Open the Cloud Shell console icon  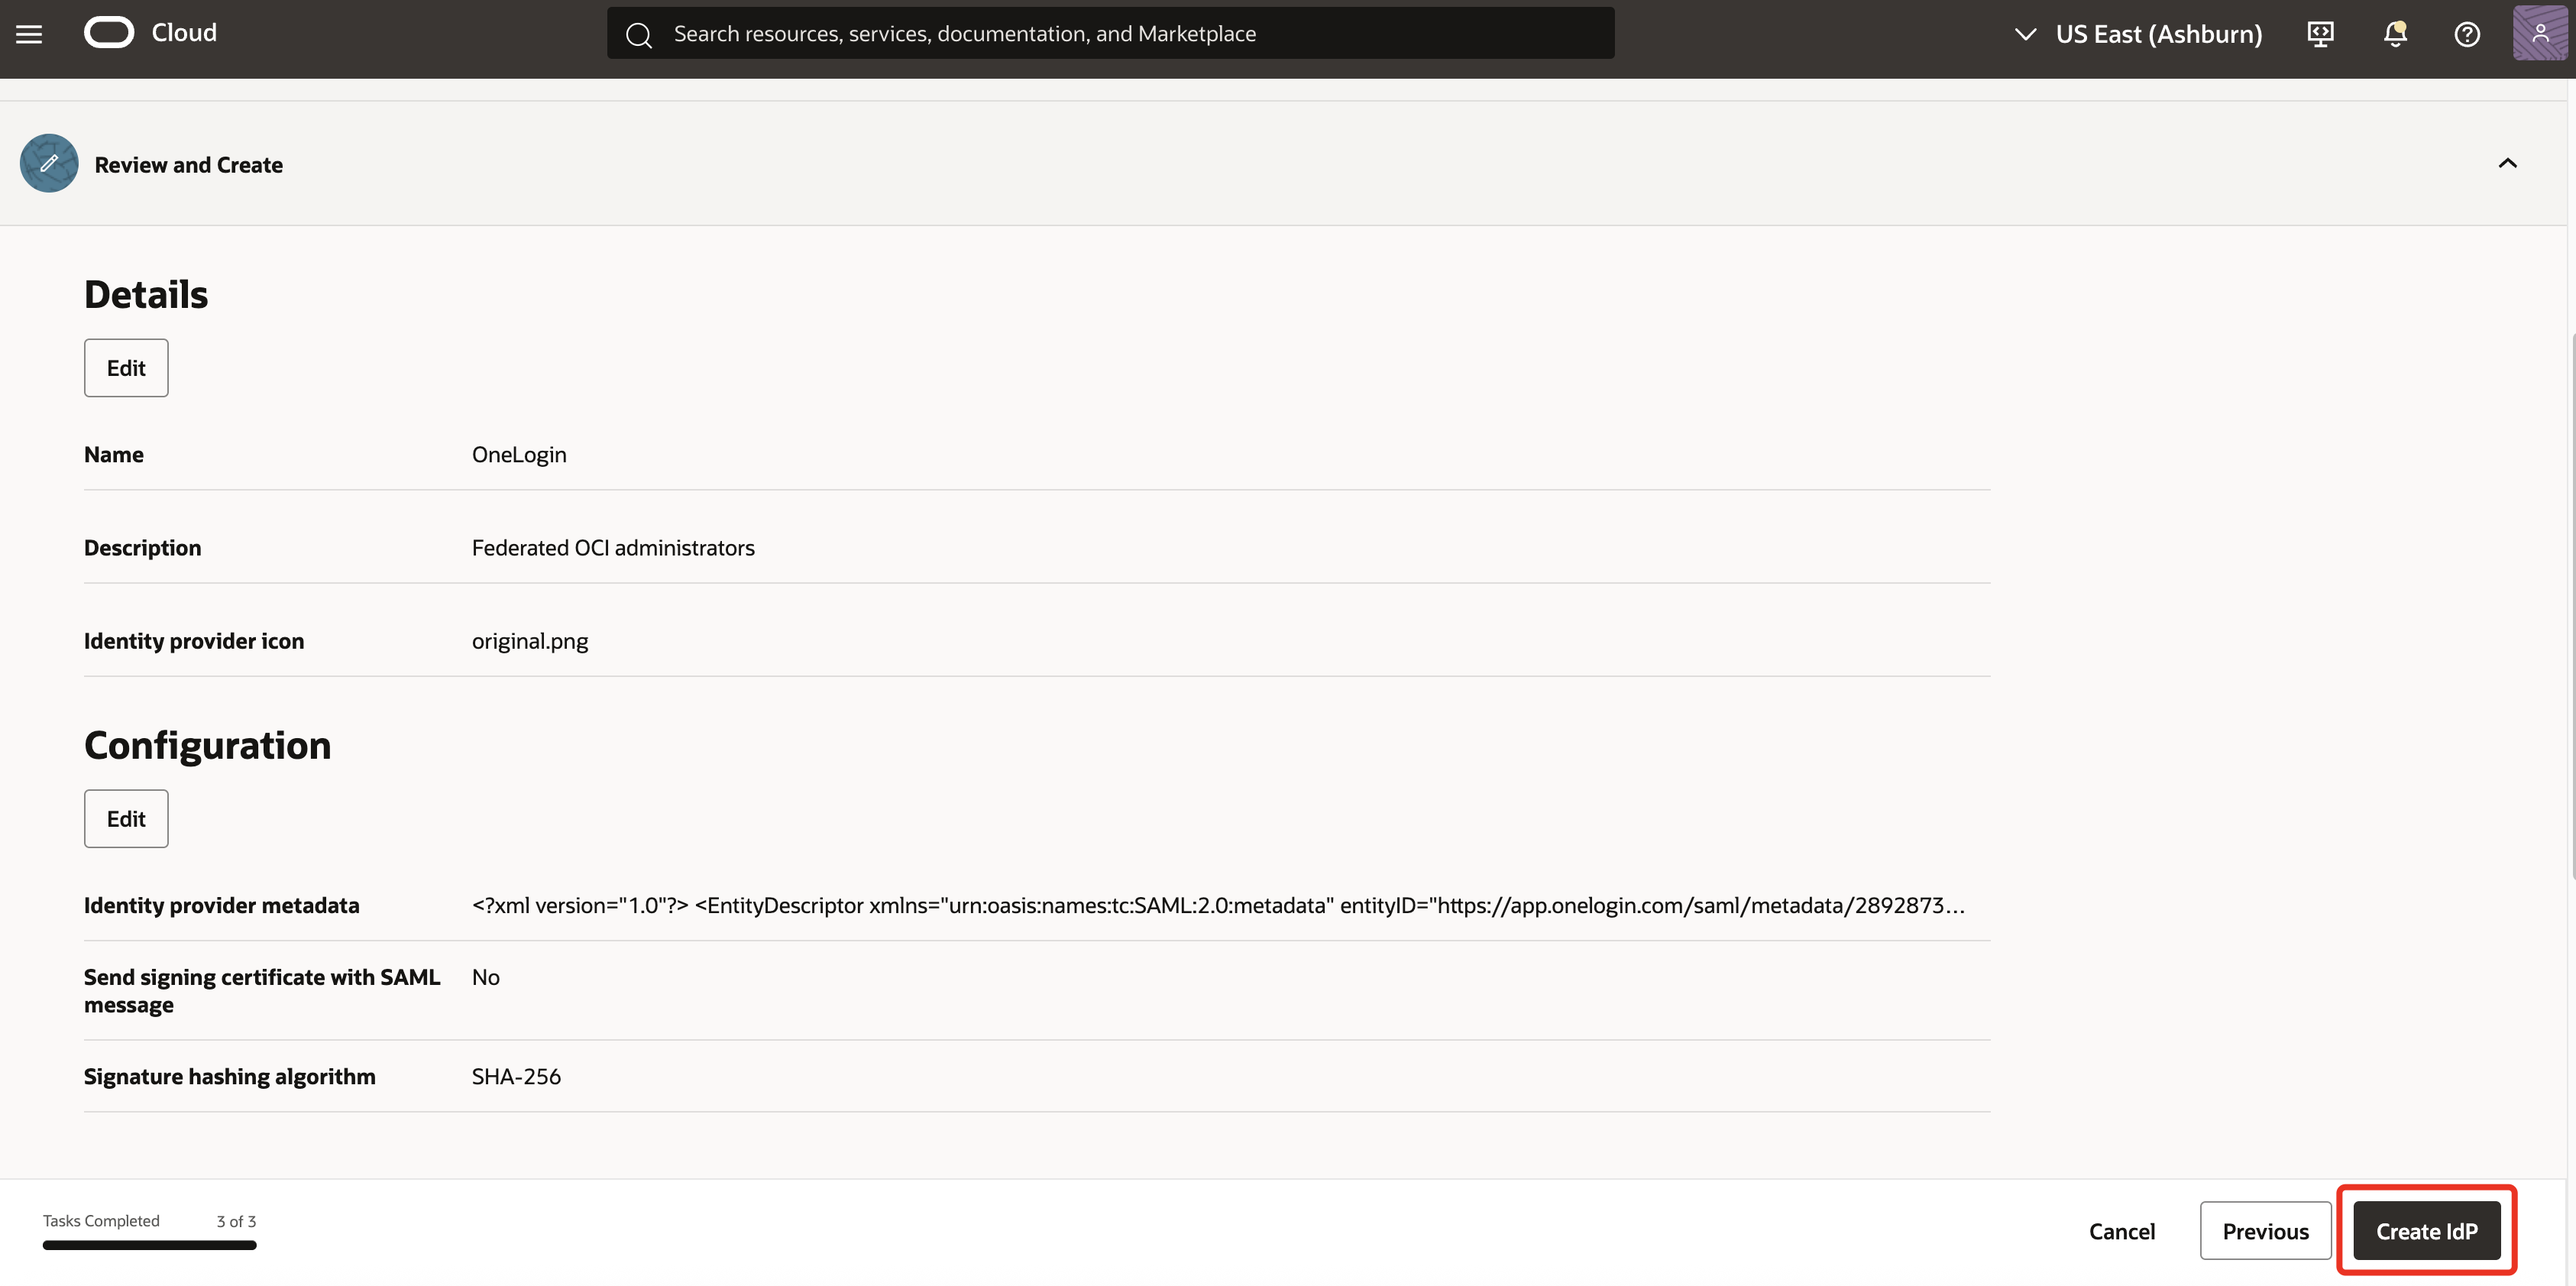click(x=2321, y=33)
